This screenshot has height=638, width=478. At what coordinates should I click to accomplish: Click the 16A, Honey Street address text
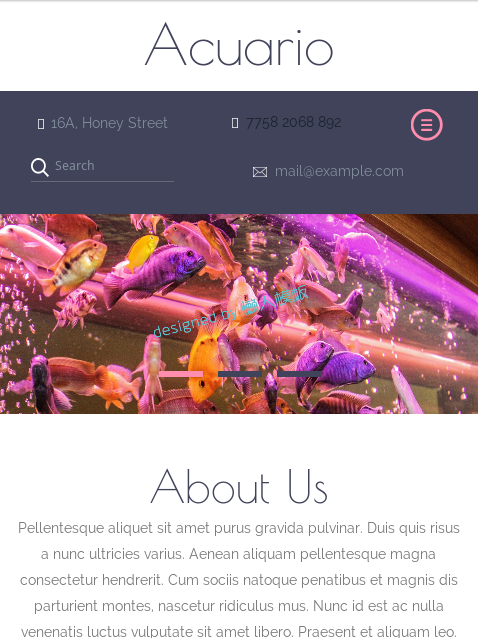tap(109, 123)
